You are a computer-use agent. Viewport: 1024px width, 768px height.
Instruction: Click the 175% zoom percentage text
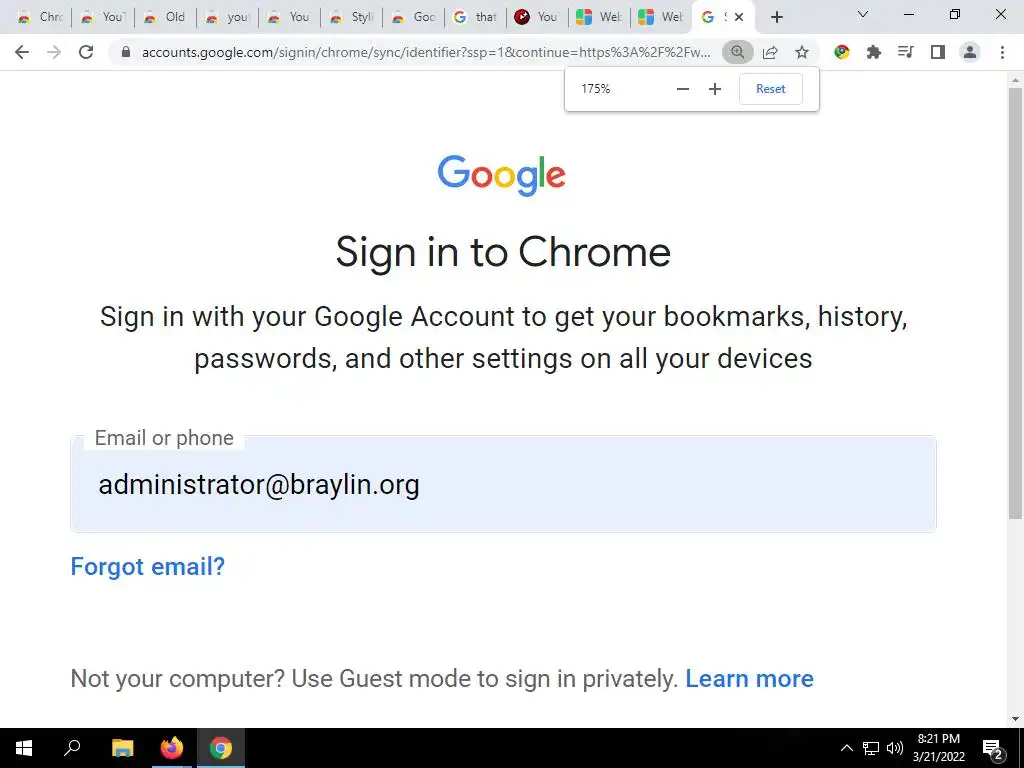pos(596,89)
